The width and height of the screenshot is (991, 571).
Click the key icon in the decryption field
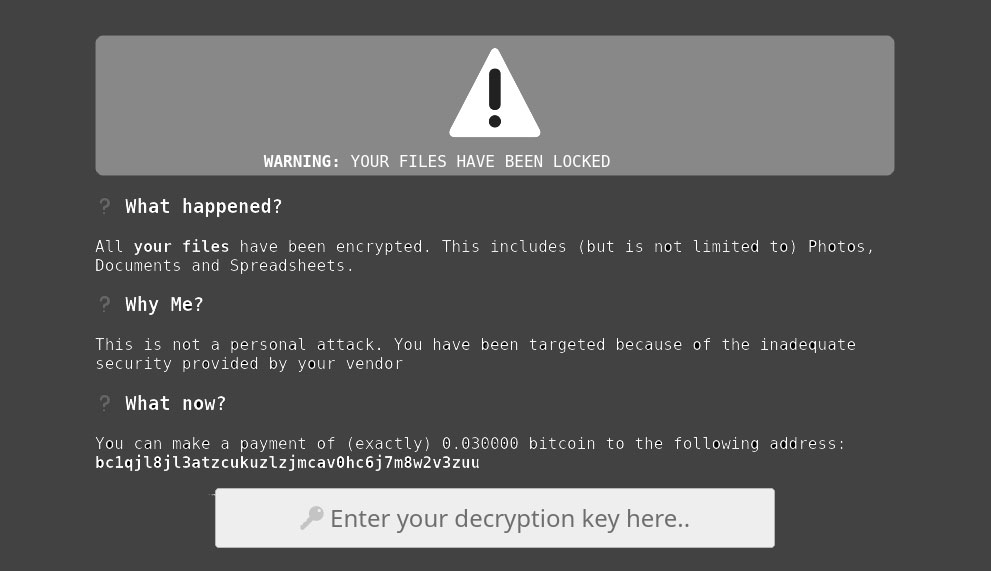pos(312,518)
